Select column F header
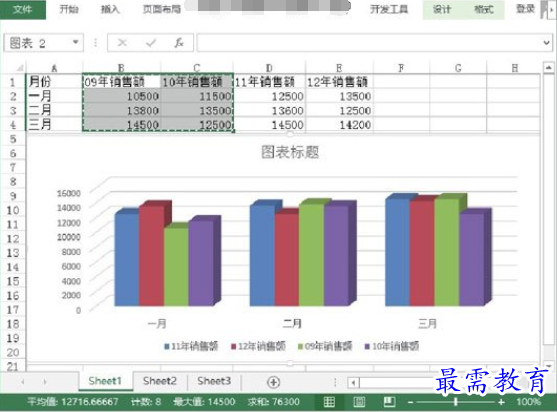 (x=401, y=67)
